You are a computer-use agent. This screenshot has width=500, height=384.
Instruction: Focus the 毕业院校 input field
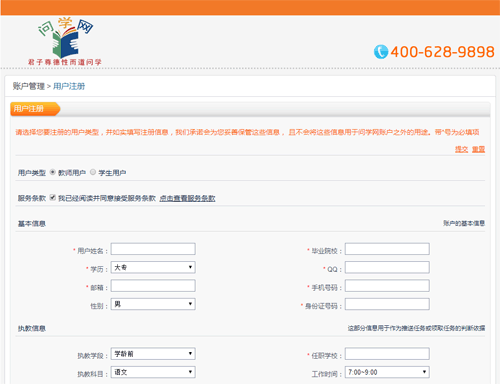387,249
